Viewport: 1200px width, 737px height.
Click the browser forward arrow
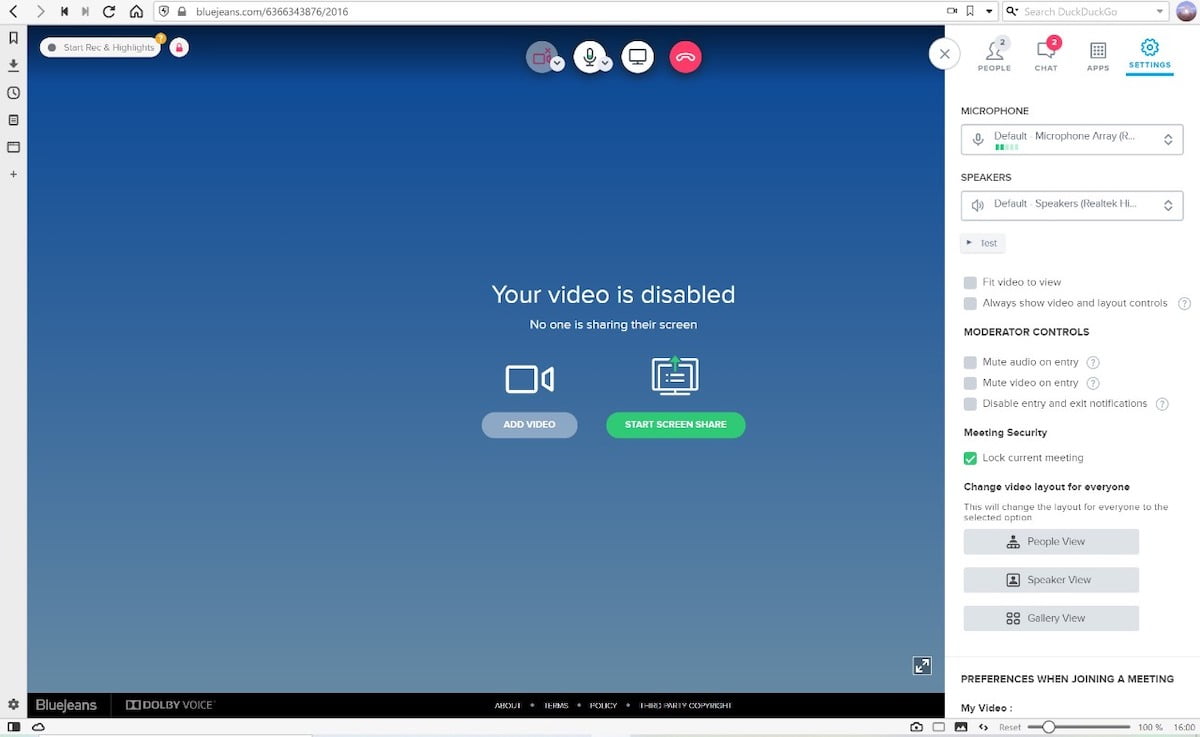[40, 12]
